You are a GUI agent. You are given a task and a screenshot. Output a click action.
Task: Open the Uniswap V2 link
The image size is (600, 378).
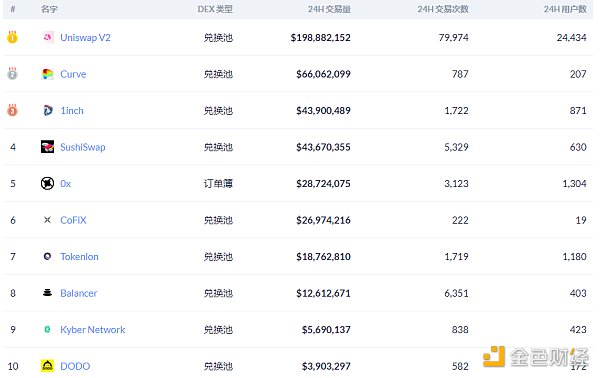pyautogui.click(x=85, y=37)
